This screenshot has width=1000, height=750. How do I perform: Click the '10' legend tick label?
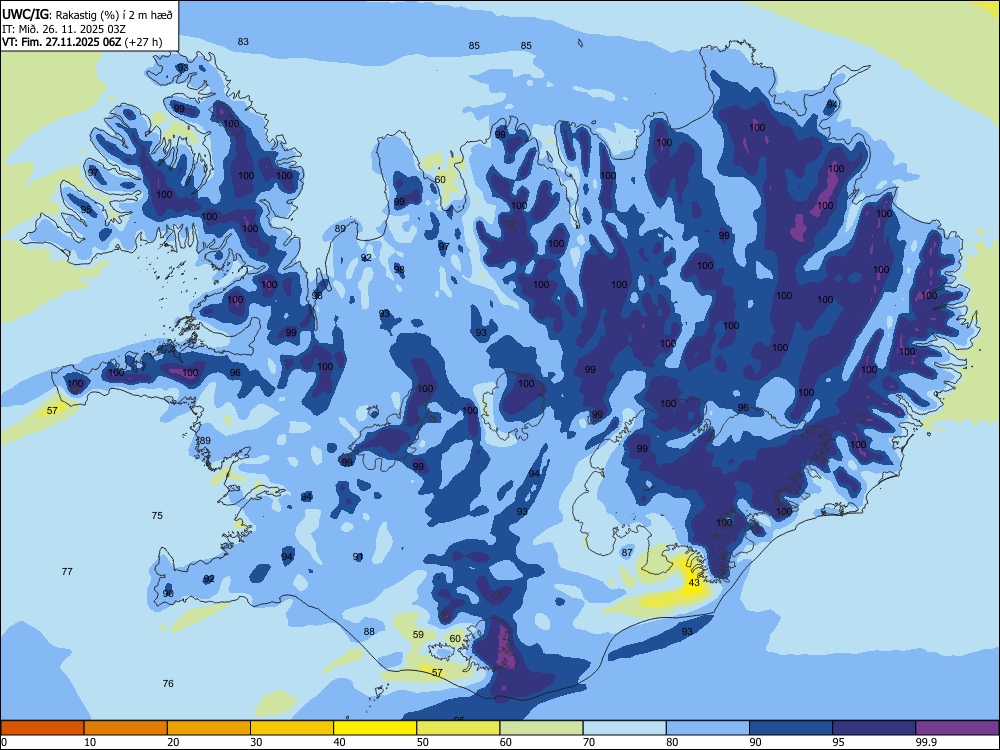coord(90,742)
